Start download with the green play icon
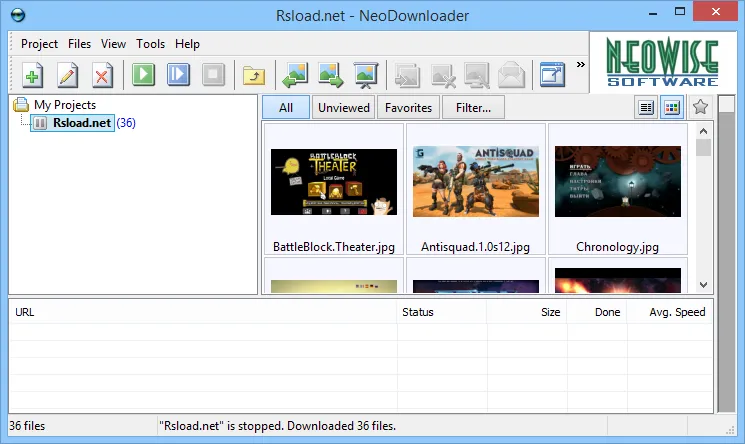Image resolution: width=745 pixels, height=444 pixels. [x=143, y=75]
